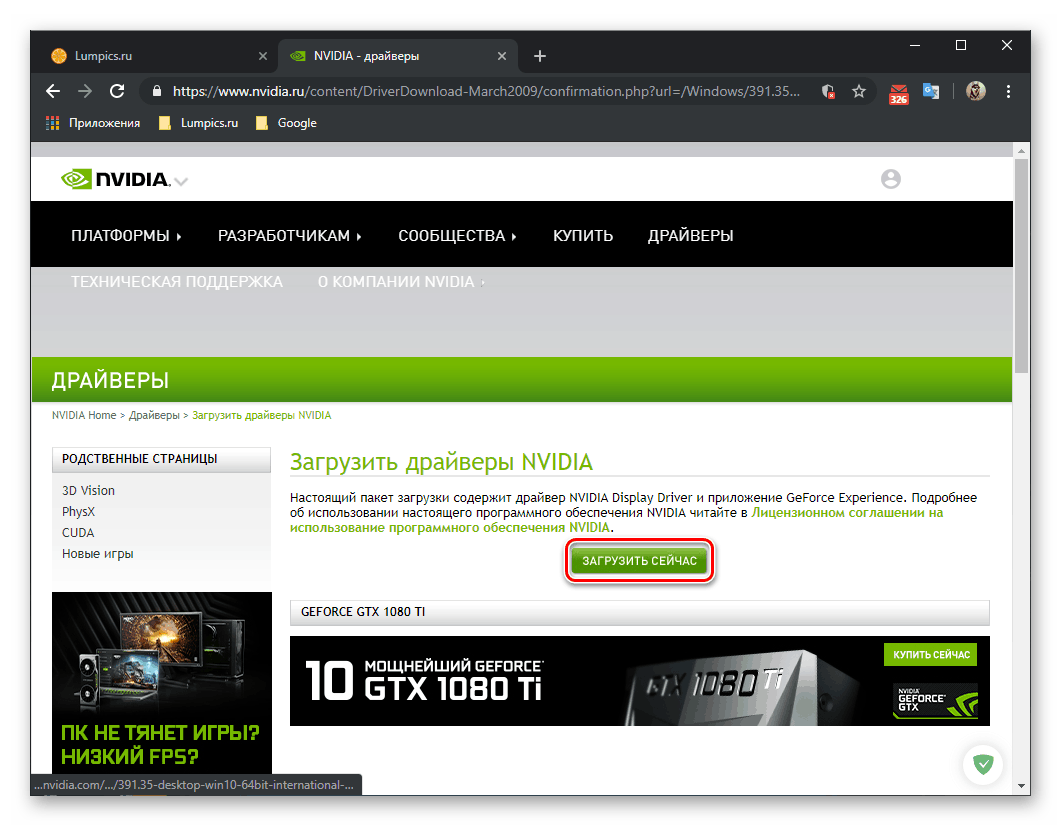Click the Google Translate extension icon
This screenshot has height=826, width=1061.
(x=931, y=91)
